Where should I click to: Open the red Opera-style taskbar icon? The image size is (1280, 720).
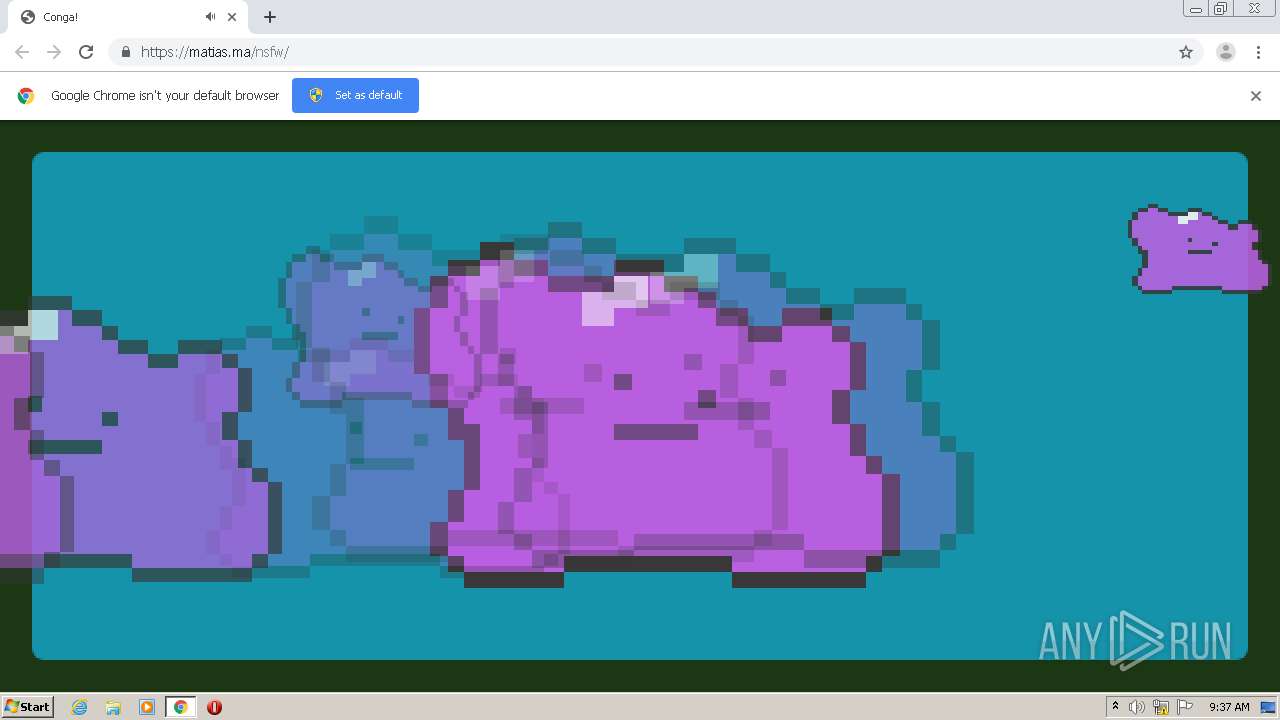[x=214, y=707]
